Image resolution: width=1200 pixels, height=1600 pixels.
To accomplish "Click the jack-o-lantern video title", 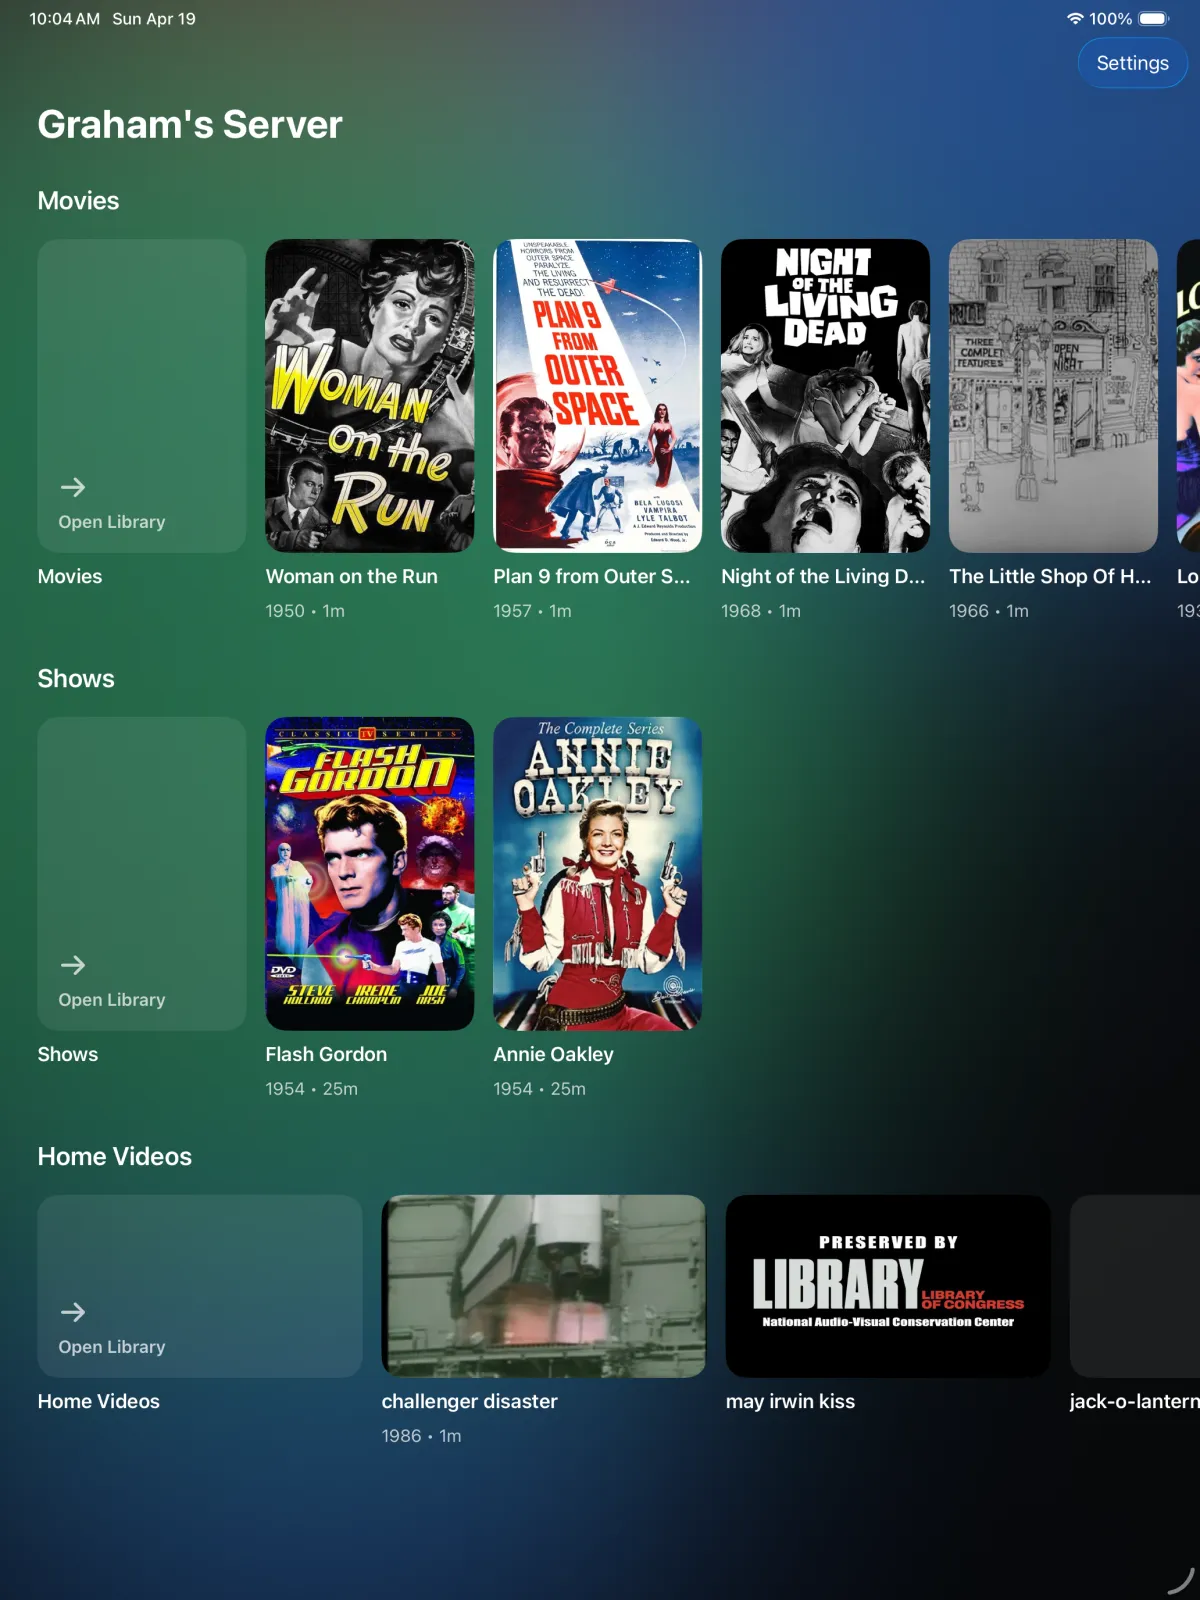I will point(1134,1402).
